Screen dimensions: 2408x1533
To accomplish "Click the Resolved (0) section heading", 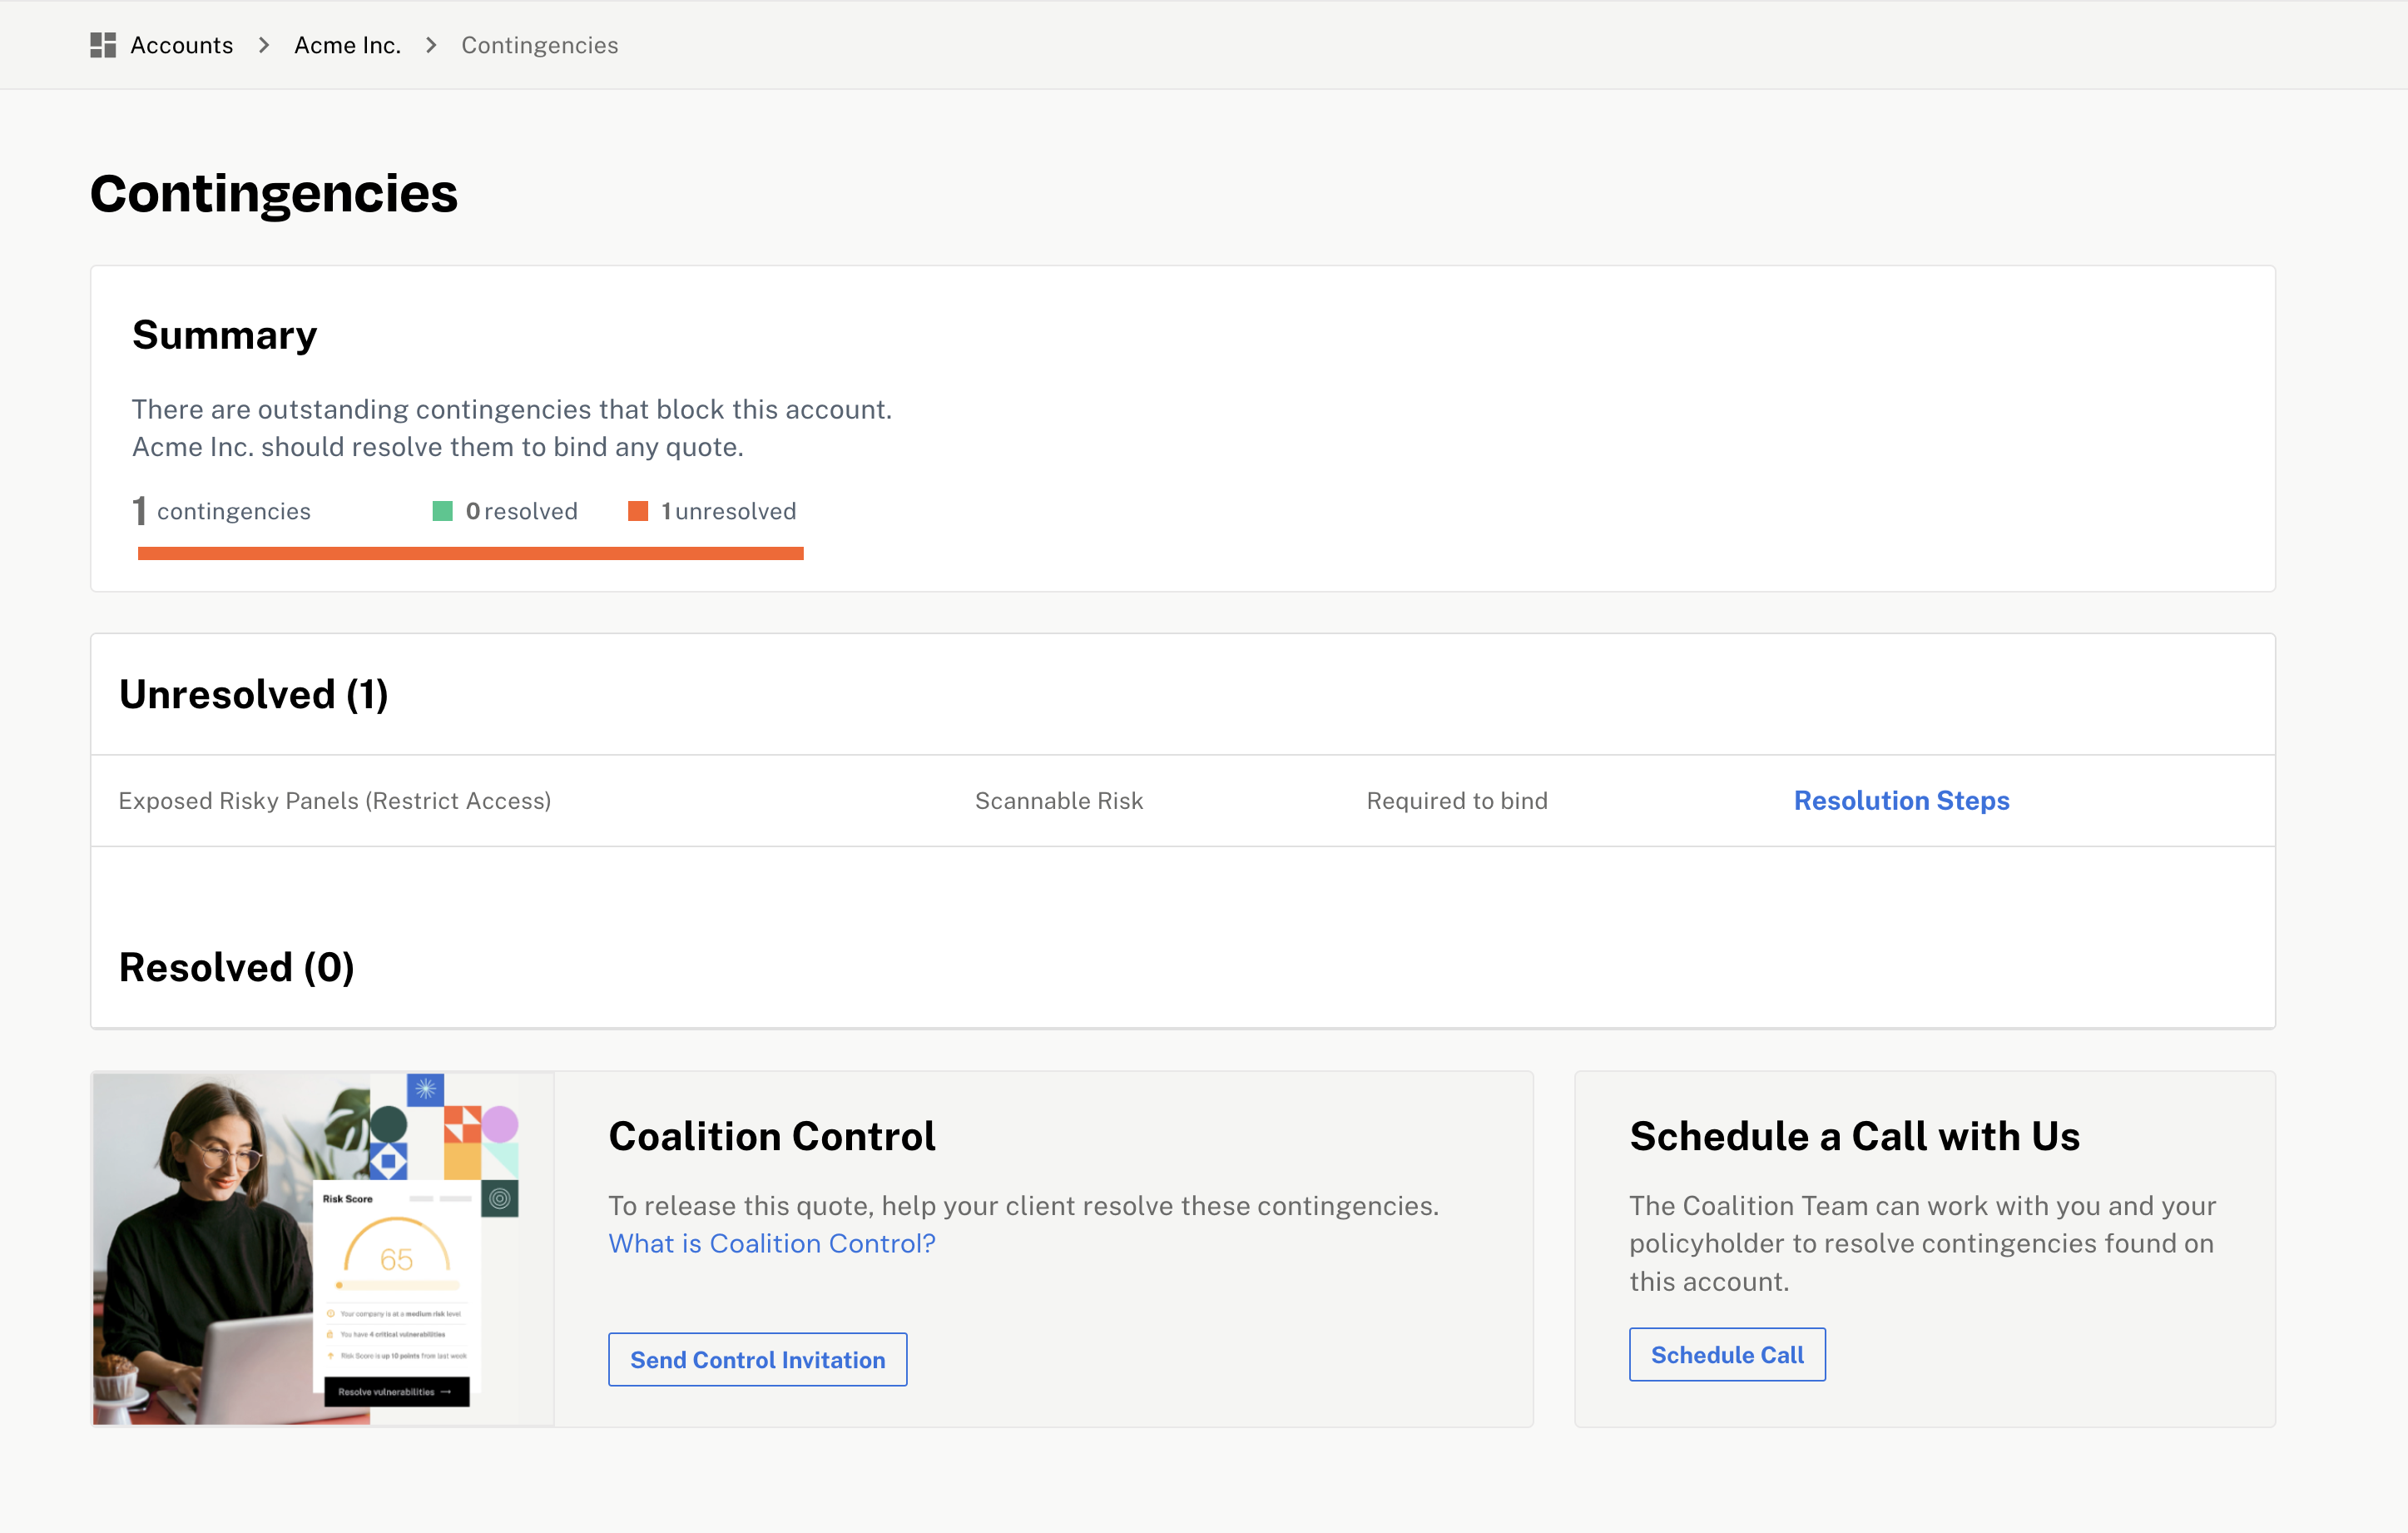I will tap(237, 968).
